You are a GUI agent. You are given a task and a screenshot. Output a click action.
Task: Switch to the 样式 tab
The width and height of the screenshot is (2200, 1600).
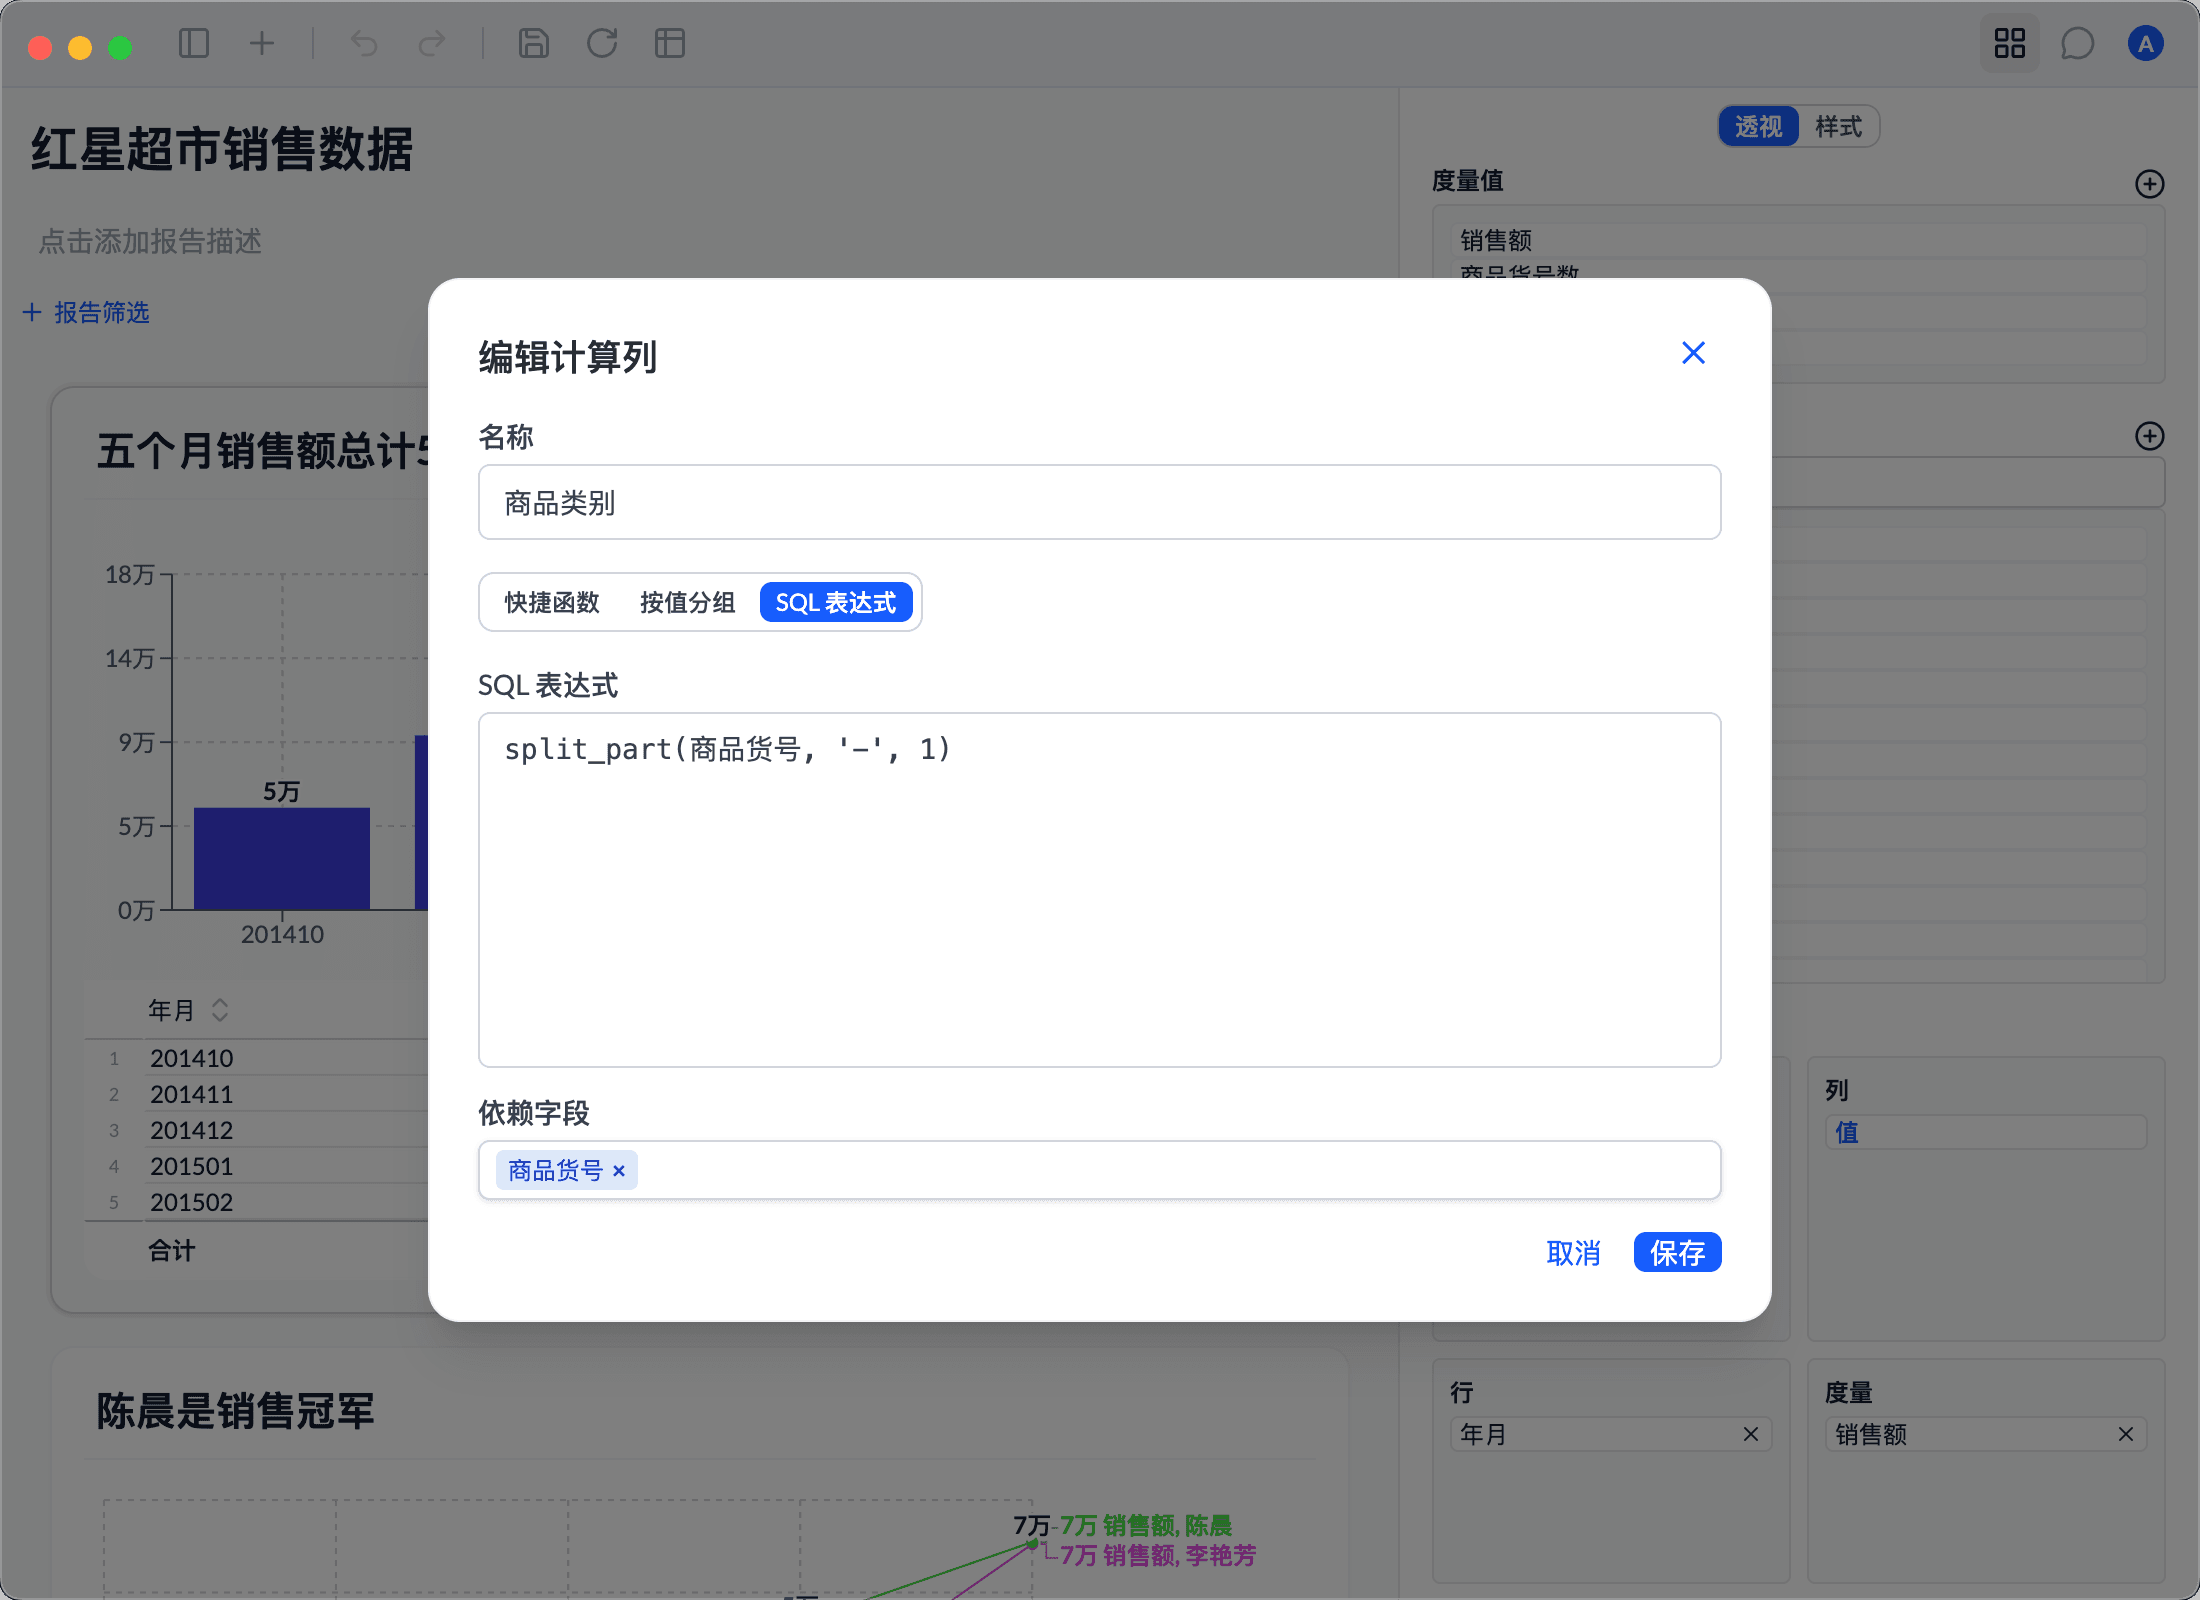pyautogui.click(x=1838, y=127)
